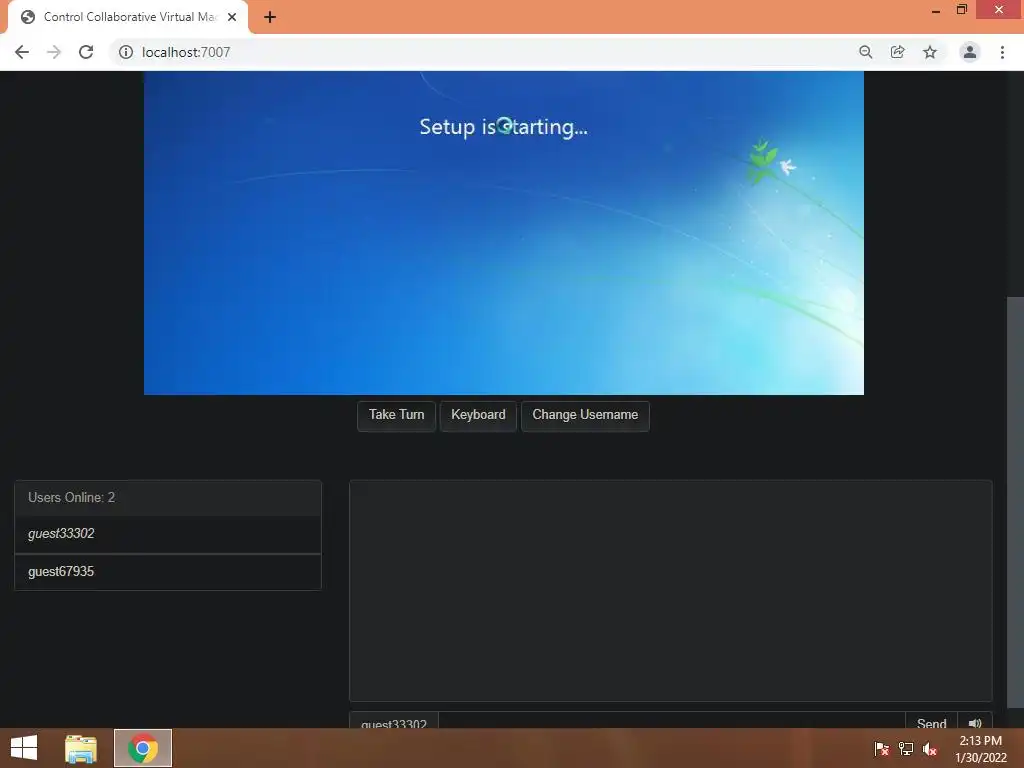Toggle chat sound speaker icon
This screenshot has height=768, width=1024.
[x=975, y=721]
